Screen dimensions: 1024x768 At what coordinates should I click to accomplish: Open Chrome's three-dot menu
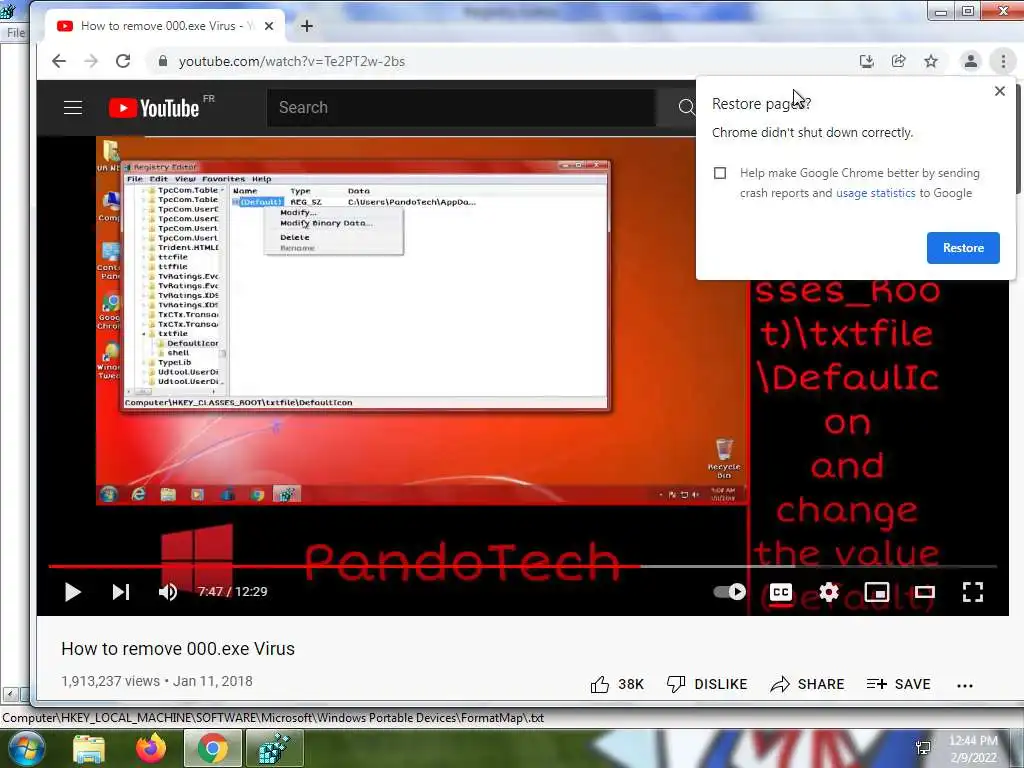[1003, 61]
